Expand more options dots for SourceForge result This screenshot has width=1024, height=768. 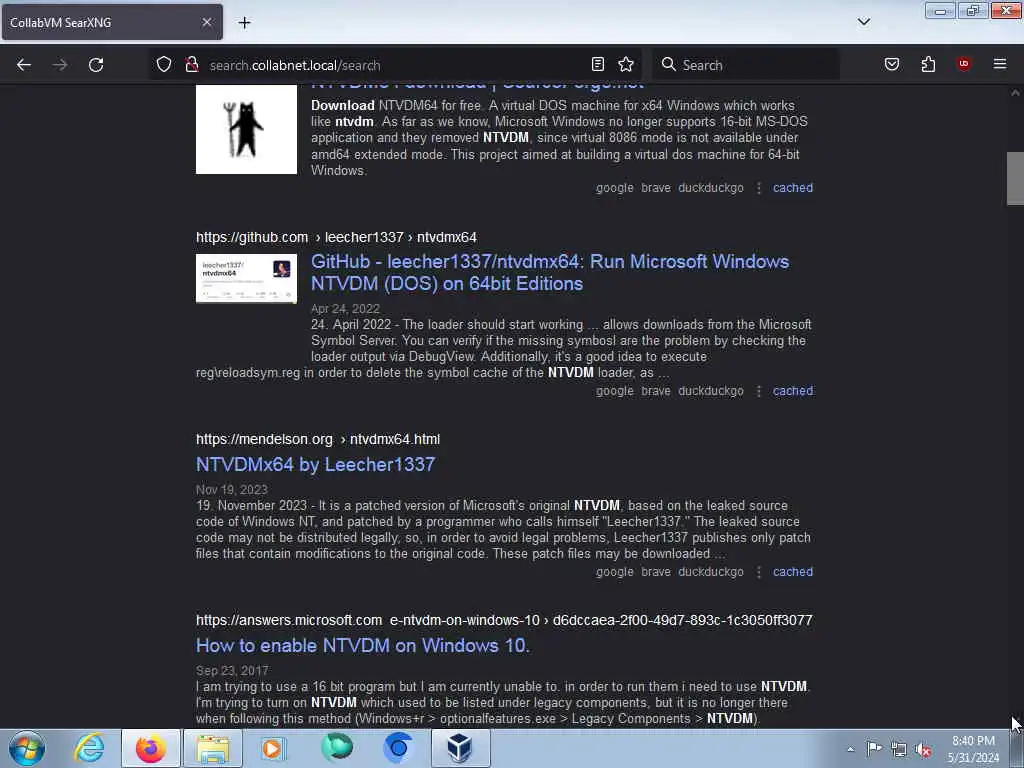pos(759,188)
